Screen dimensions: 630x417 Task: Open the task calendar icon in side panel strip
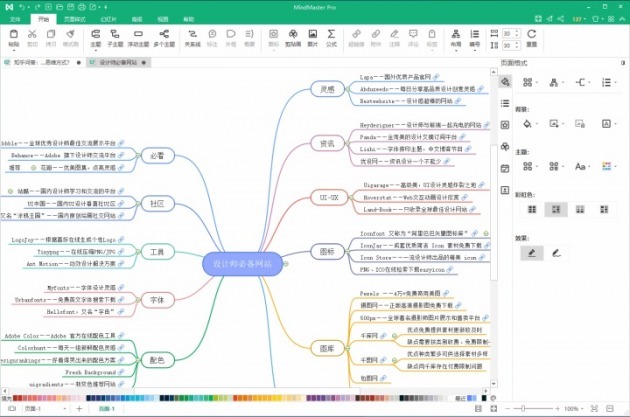click(505, 168)
